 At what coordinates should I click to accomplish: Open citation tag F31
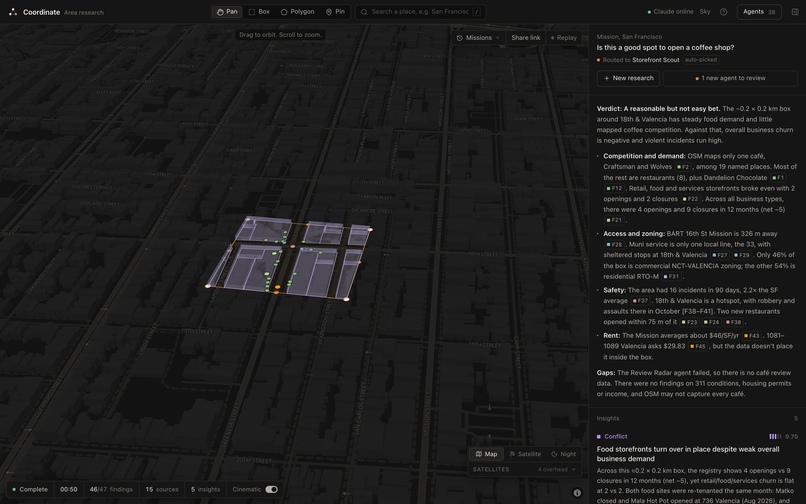671,277
